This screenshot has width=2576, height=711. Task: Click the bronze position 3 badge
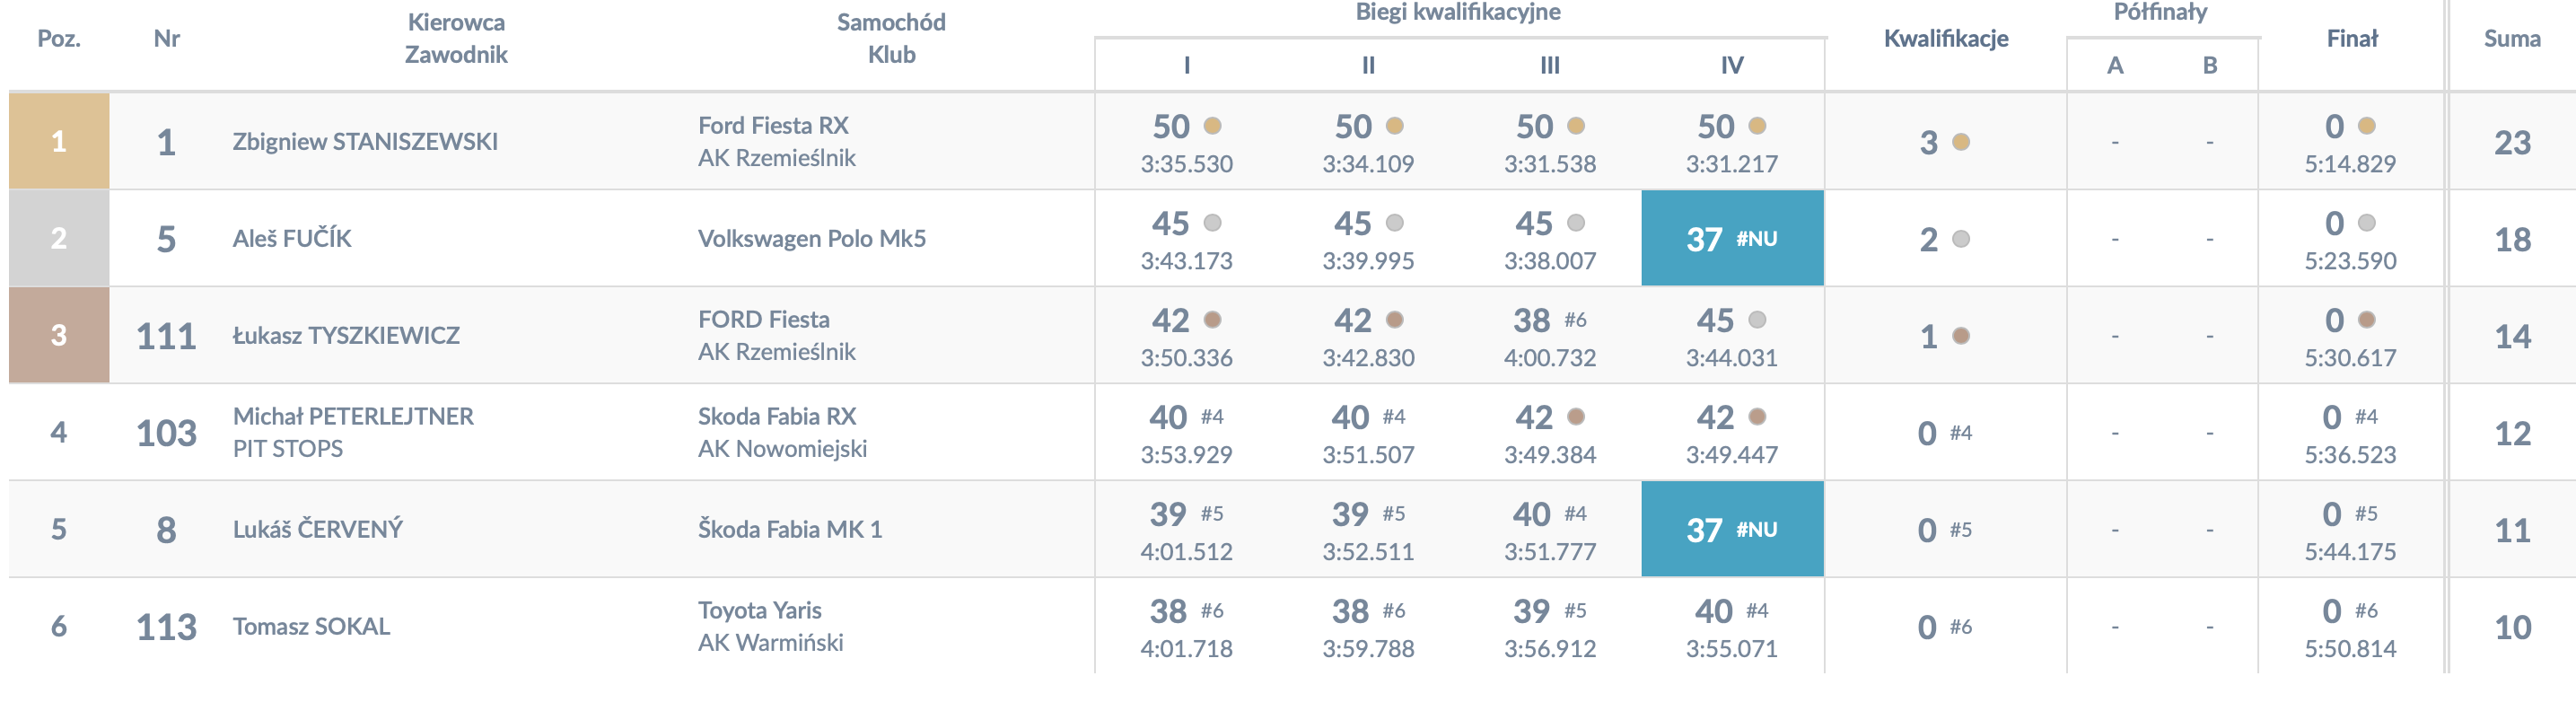coord(59,335)
